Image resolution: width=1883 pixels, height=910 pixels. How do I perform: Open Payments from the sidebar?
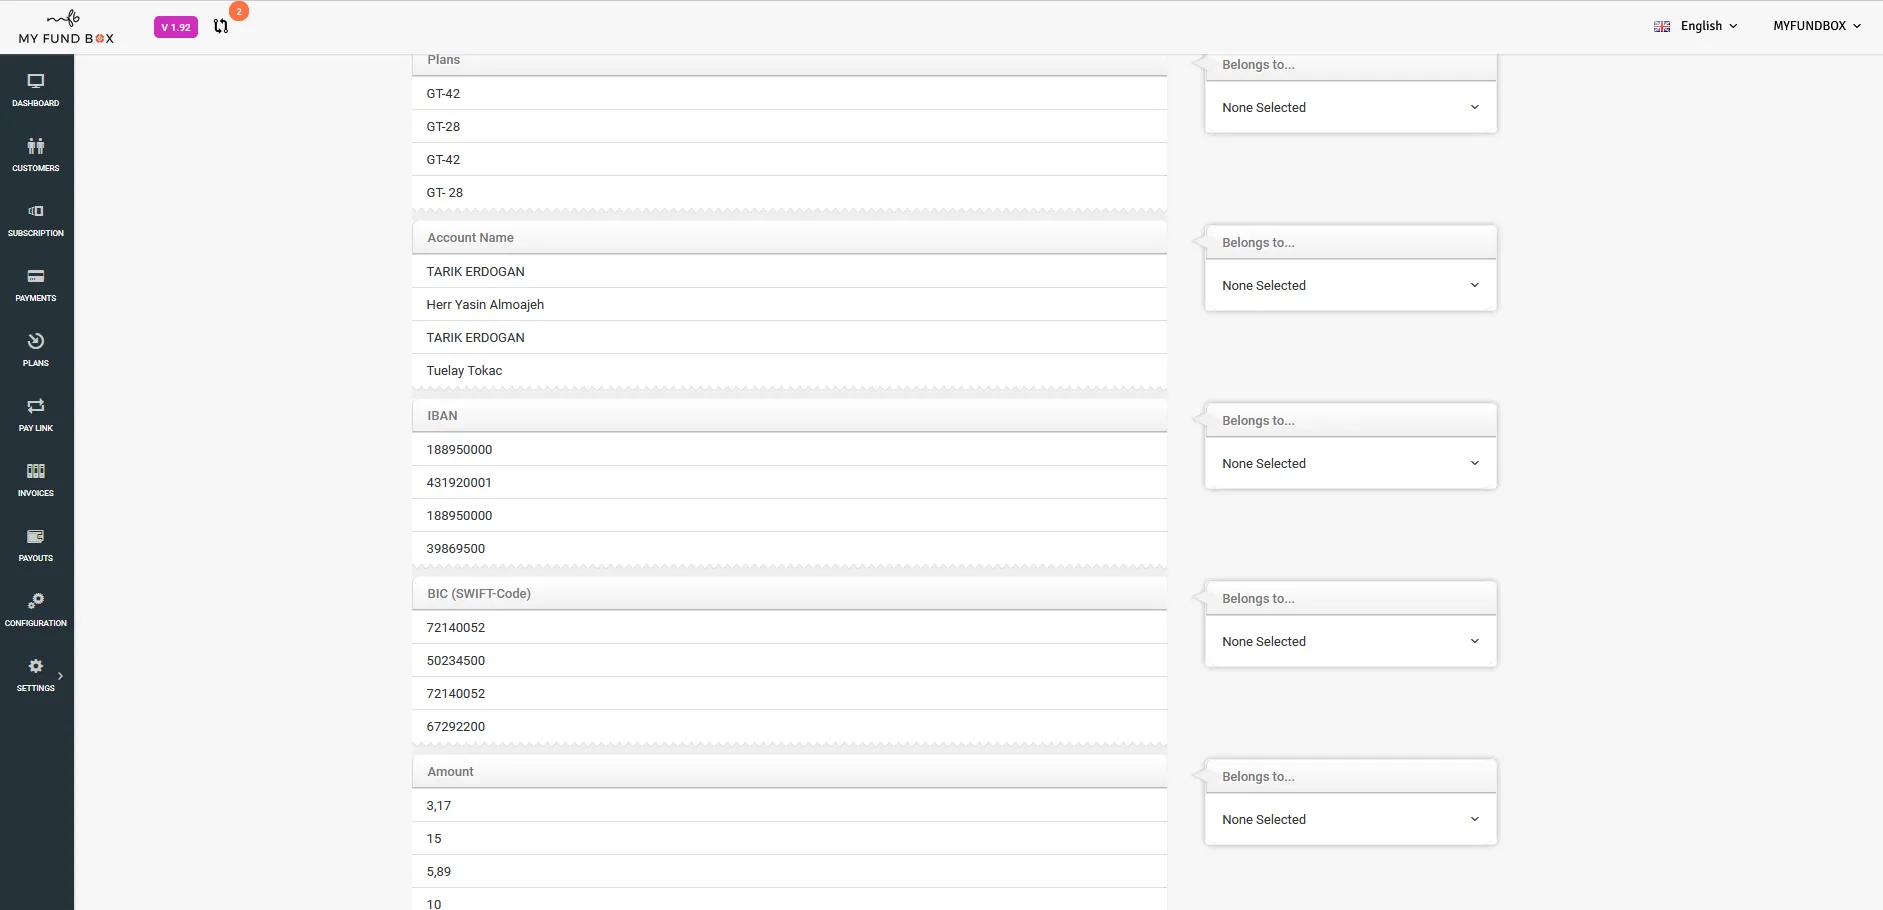[x=36, y=284]
